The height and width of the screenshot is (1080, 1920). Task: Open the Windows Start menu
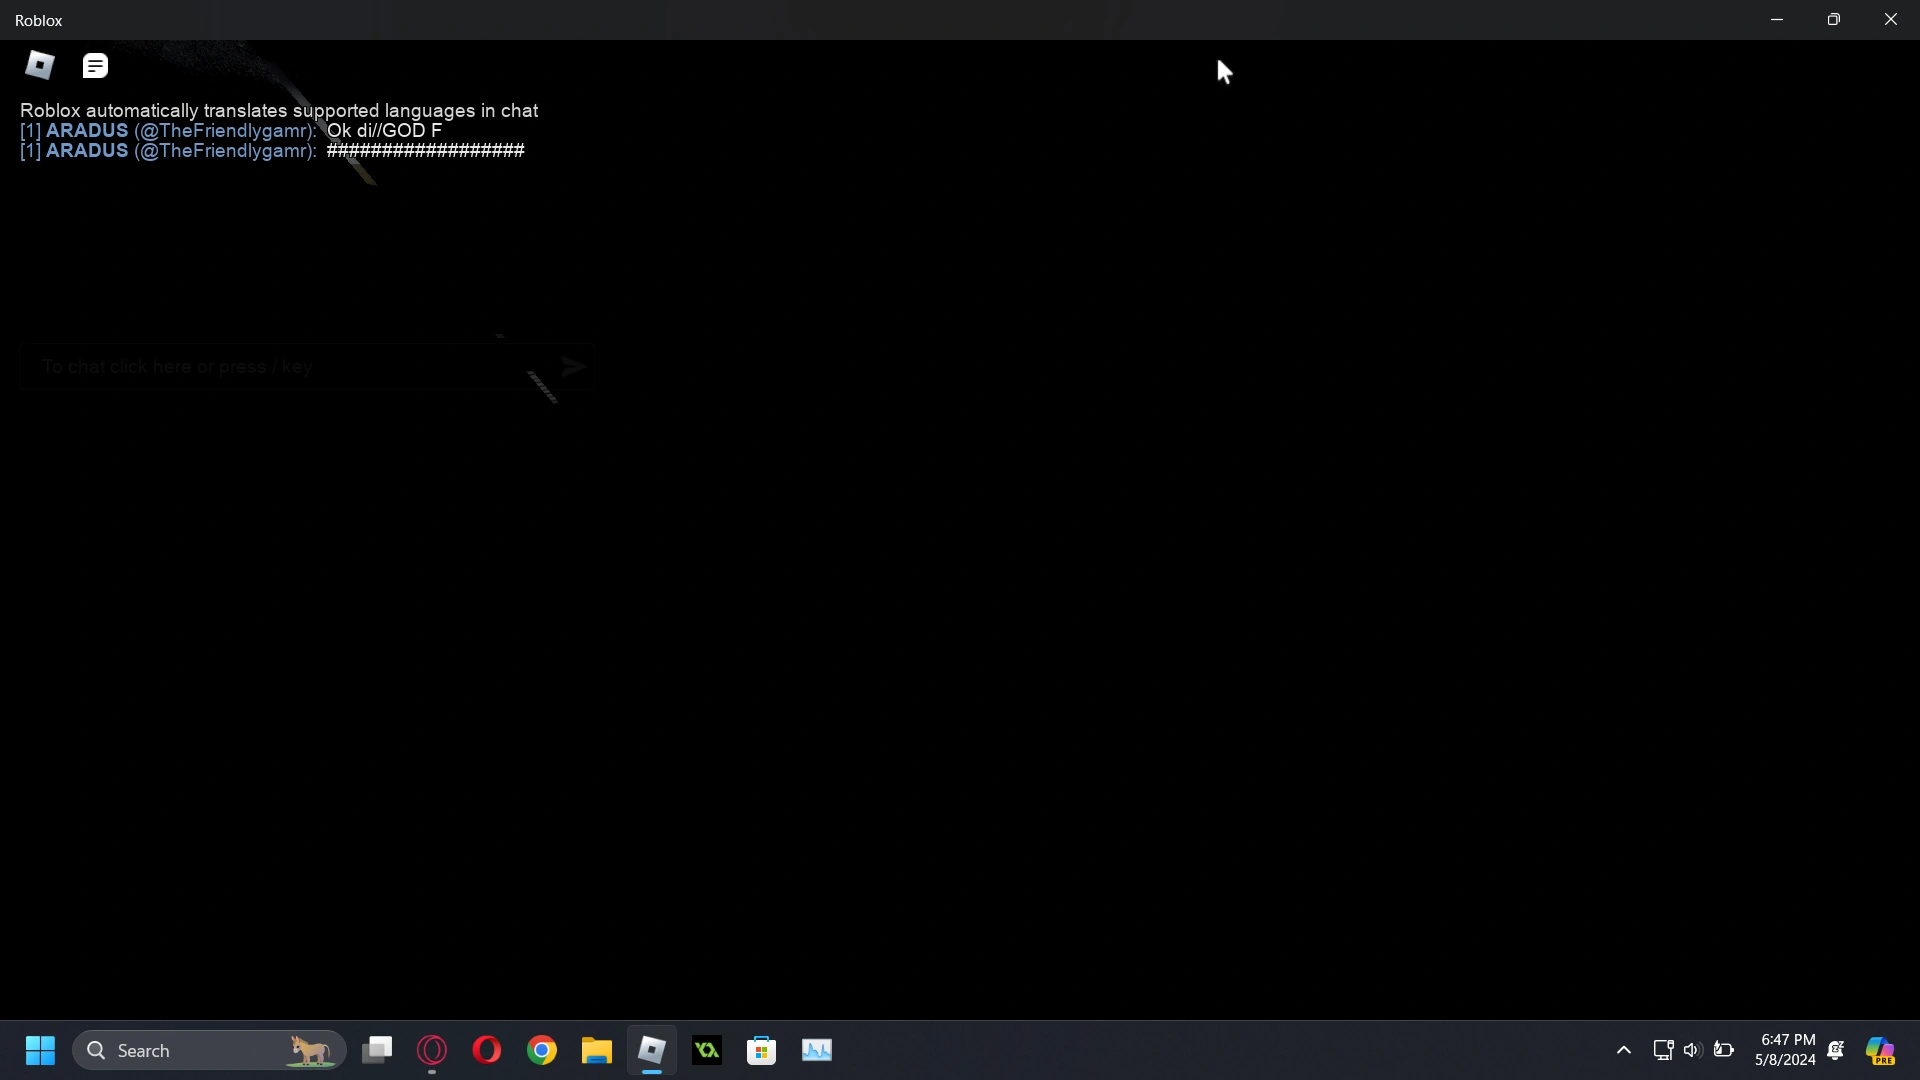(40, 1050)
